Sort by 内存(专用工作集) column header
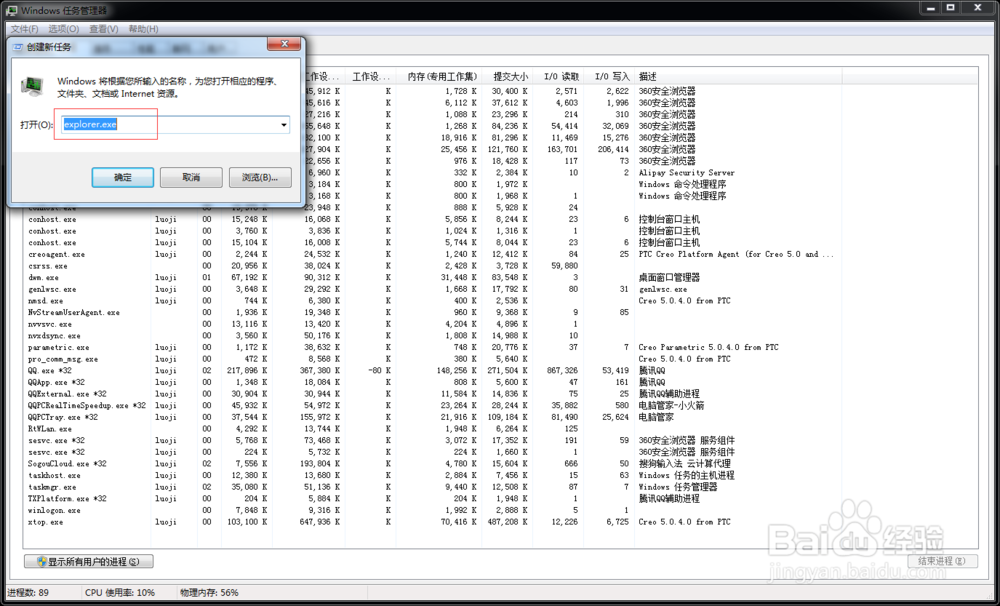Viewport: 1000px width, 606px height. pyautogui.click(x=441, y=77)
